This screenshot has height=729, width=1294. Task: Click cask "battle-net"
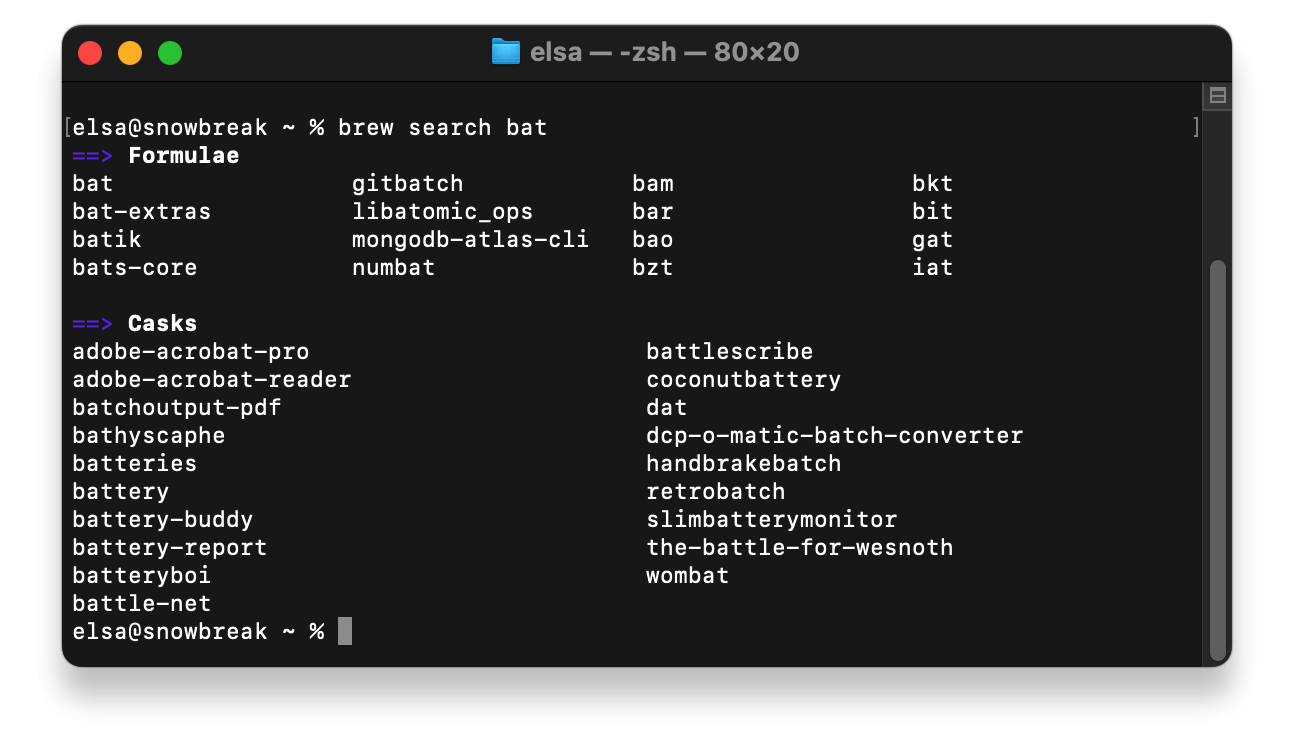[x=142, y=604]
